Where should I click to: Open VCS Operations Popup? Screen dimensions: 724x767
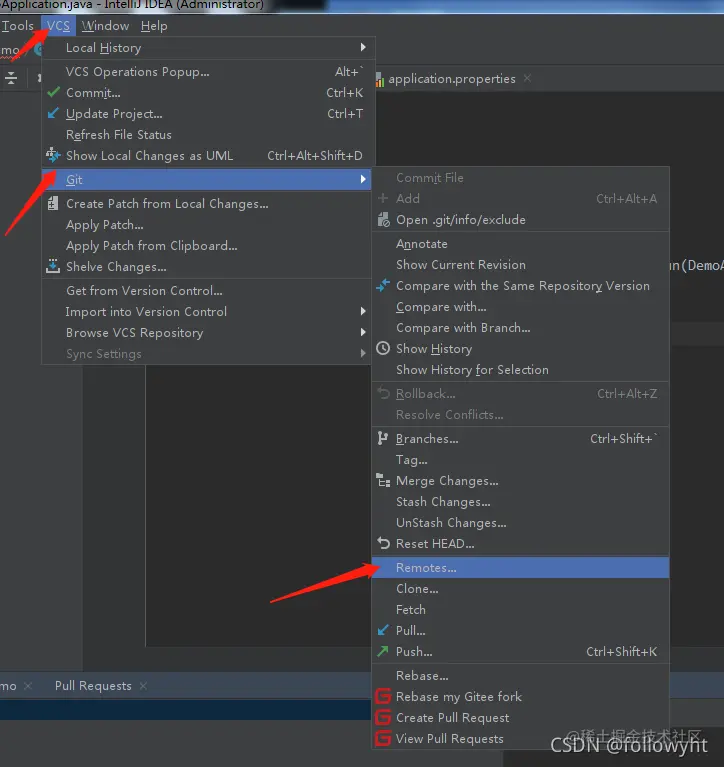click(x=208, y=71)
